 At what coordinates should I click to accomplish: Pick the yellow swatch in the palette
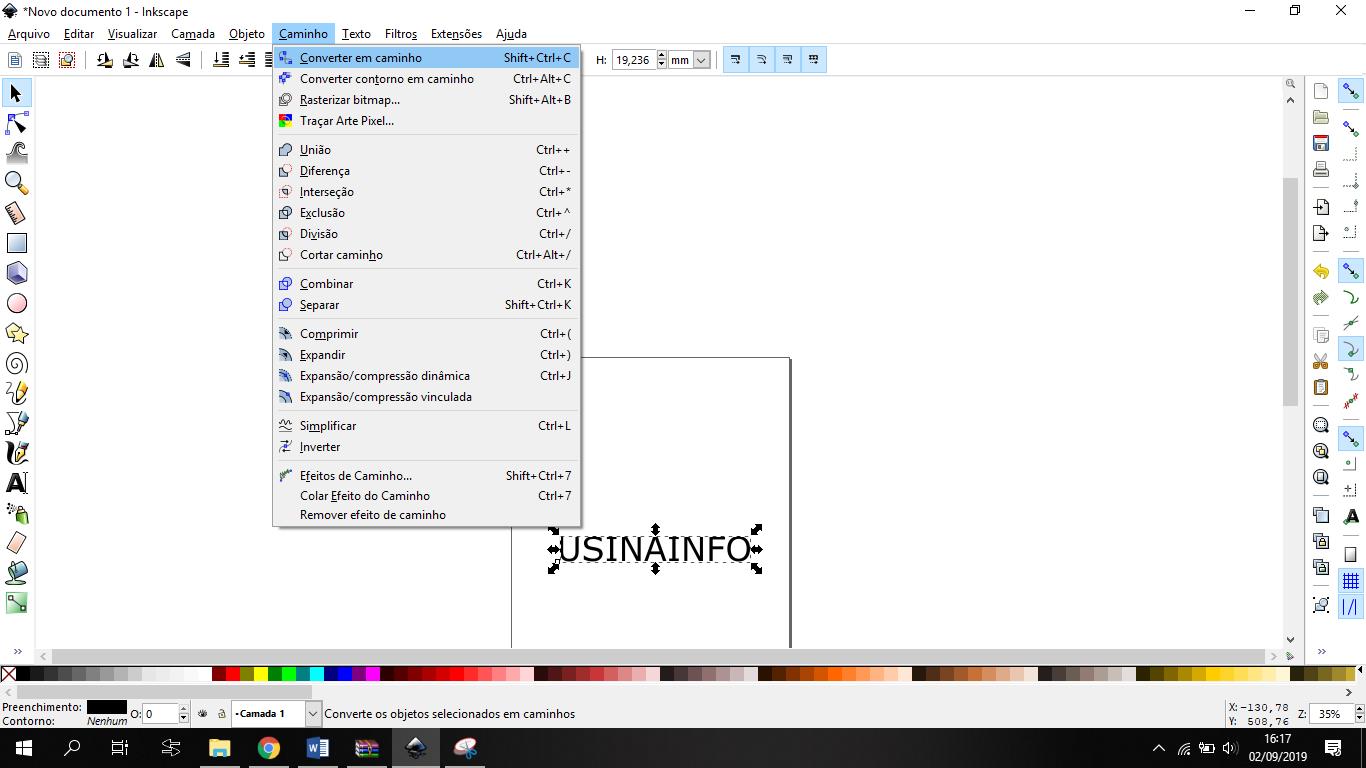point(261,674)
